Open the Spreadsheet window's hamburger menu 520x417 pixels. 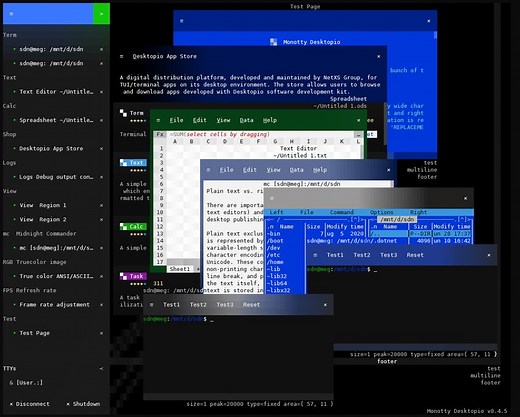point(158,120)
